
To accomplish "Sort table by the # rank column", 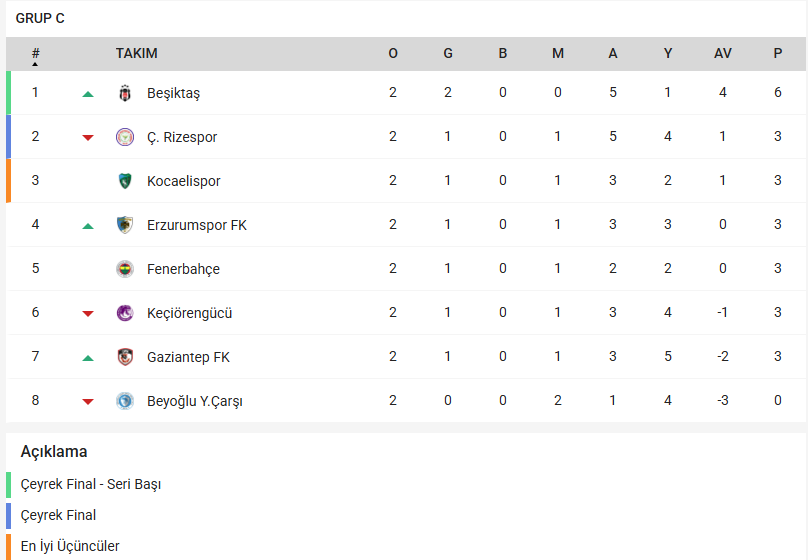I will pyautogui.click(x=35, y=54).
